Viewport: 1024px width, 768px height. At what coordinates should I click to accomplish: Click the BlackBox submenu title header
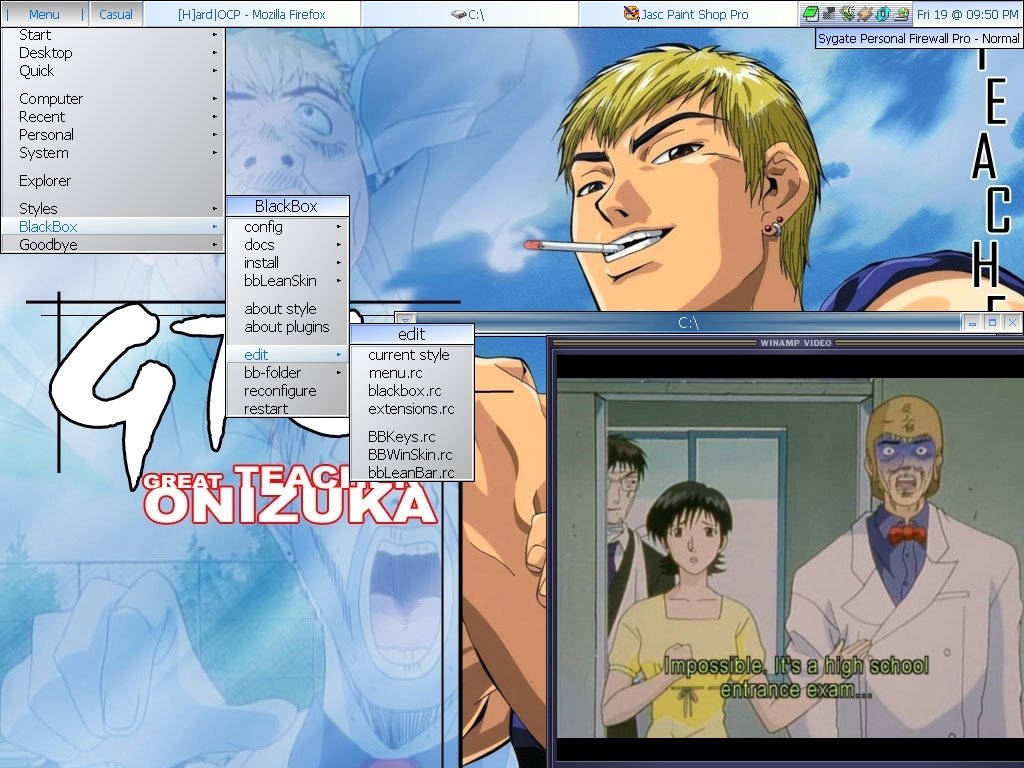[287, 206]
